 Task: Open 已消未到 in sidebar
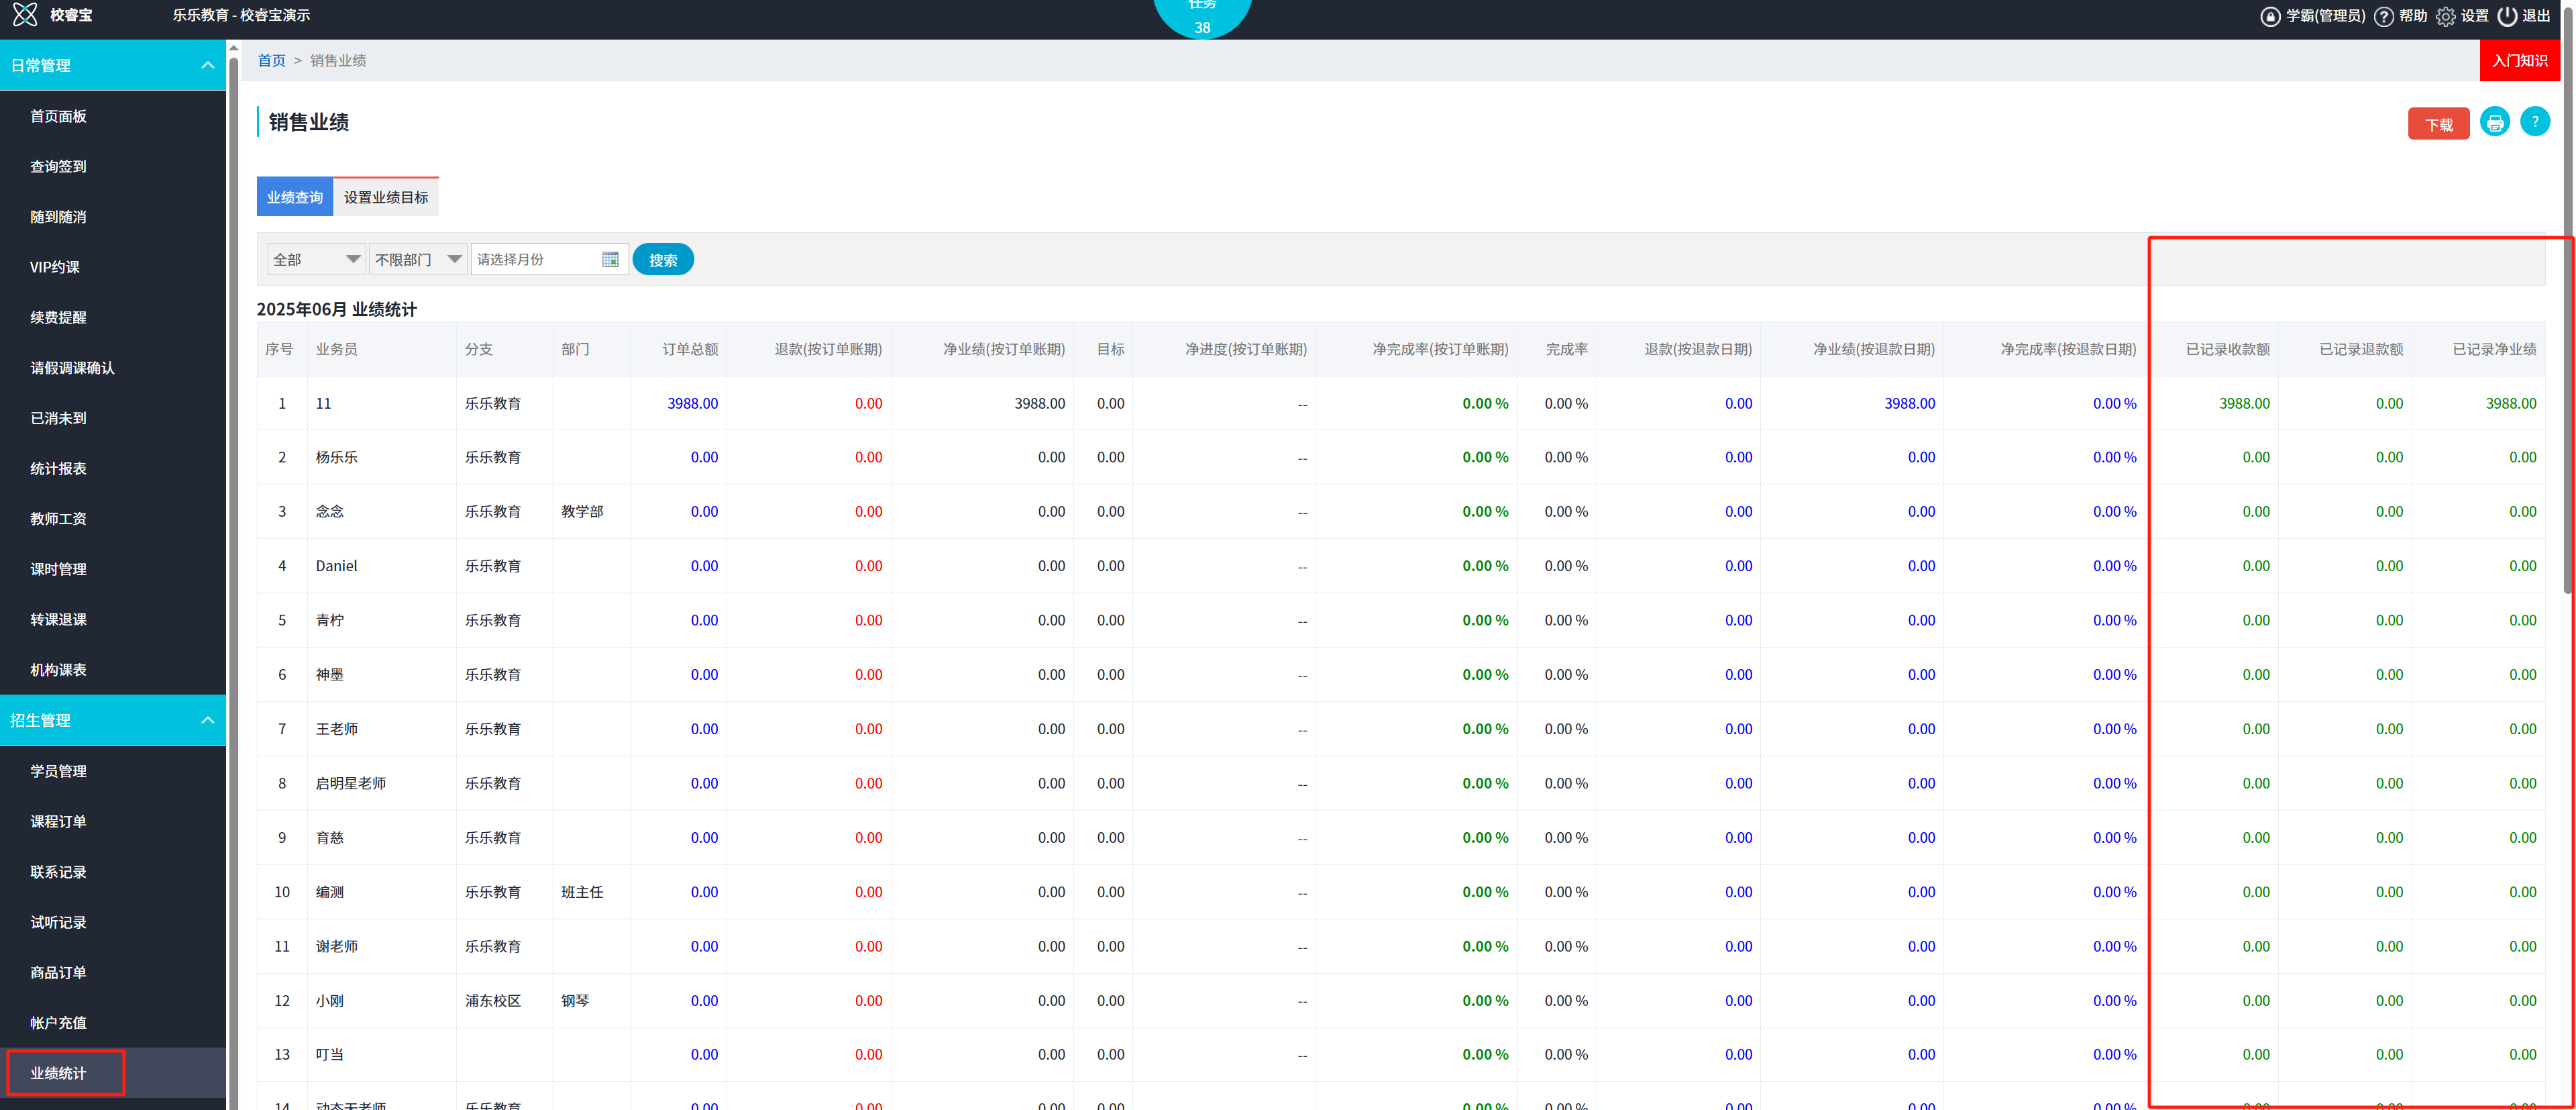pos(58,418)
